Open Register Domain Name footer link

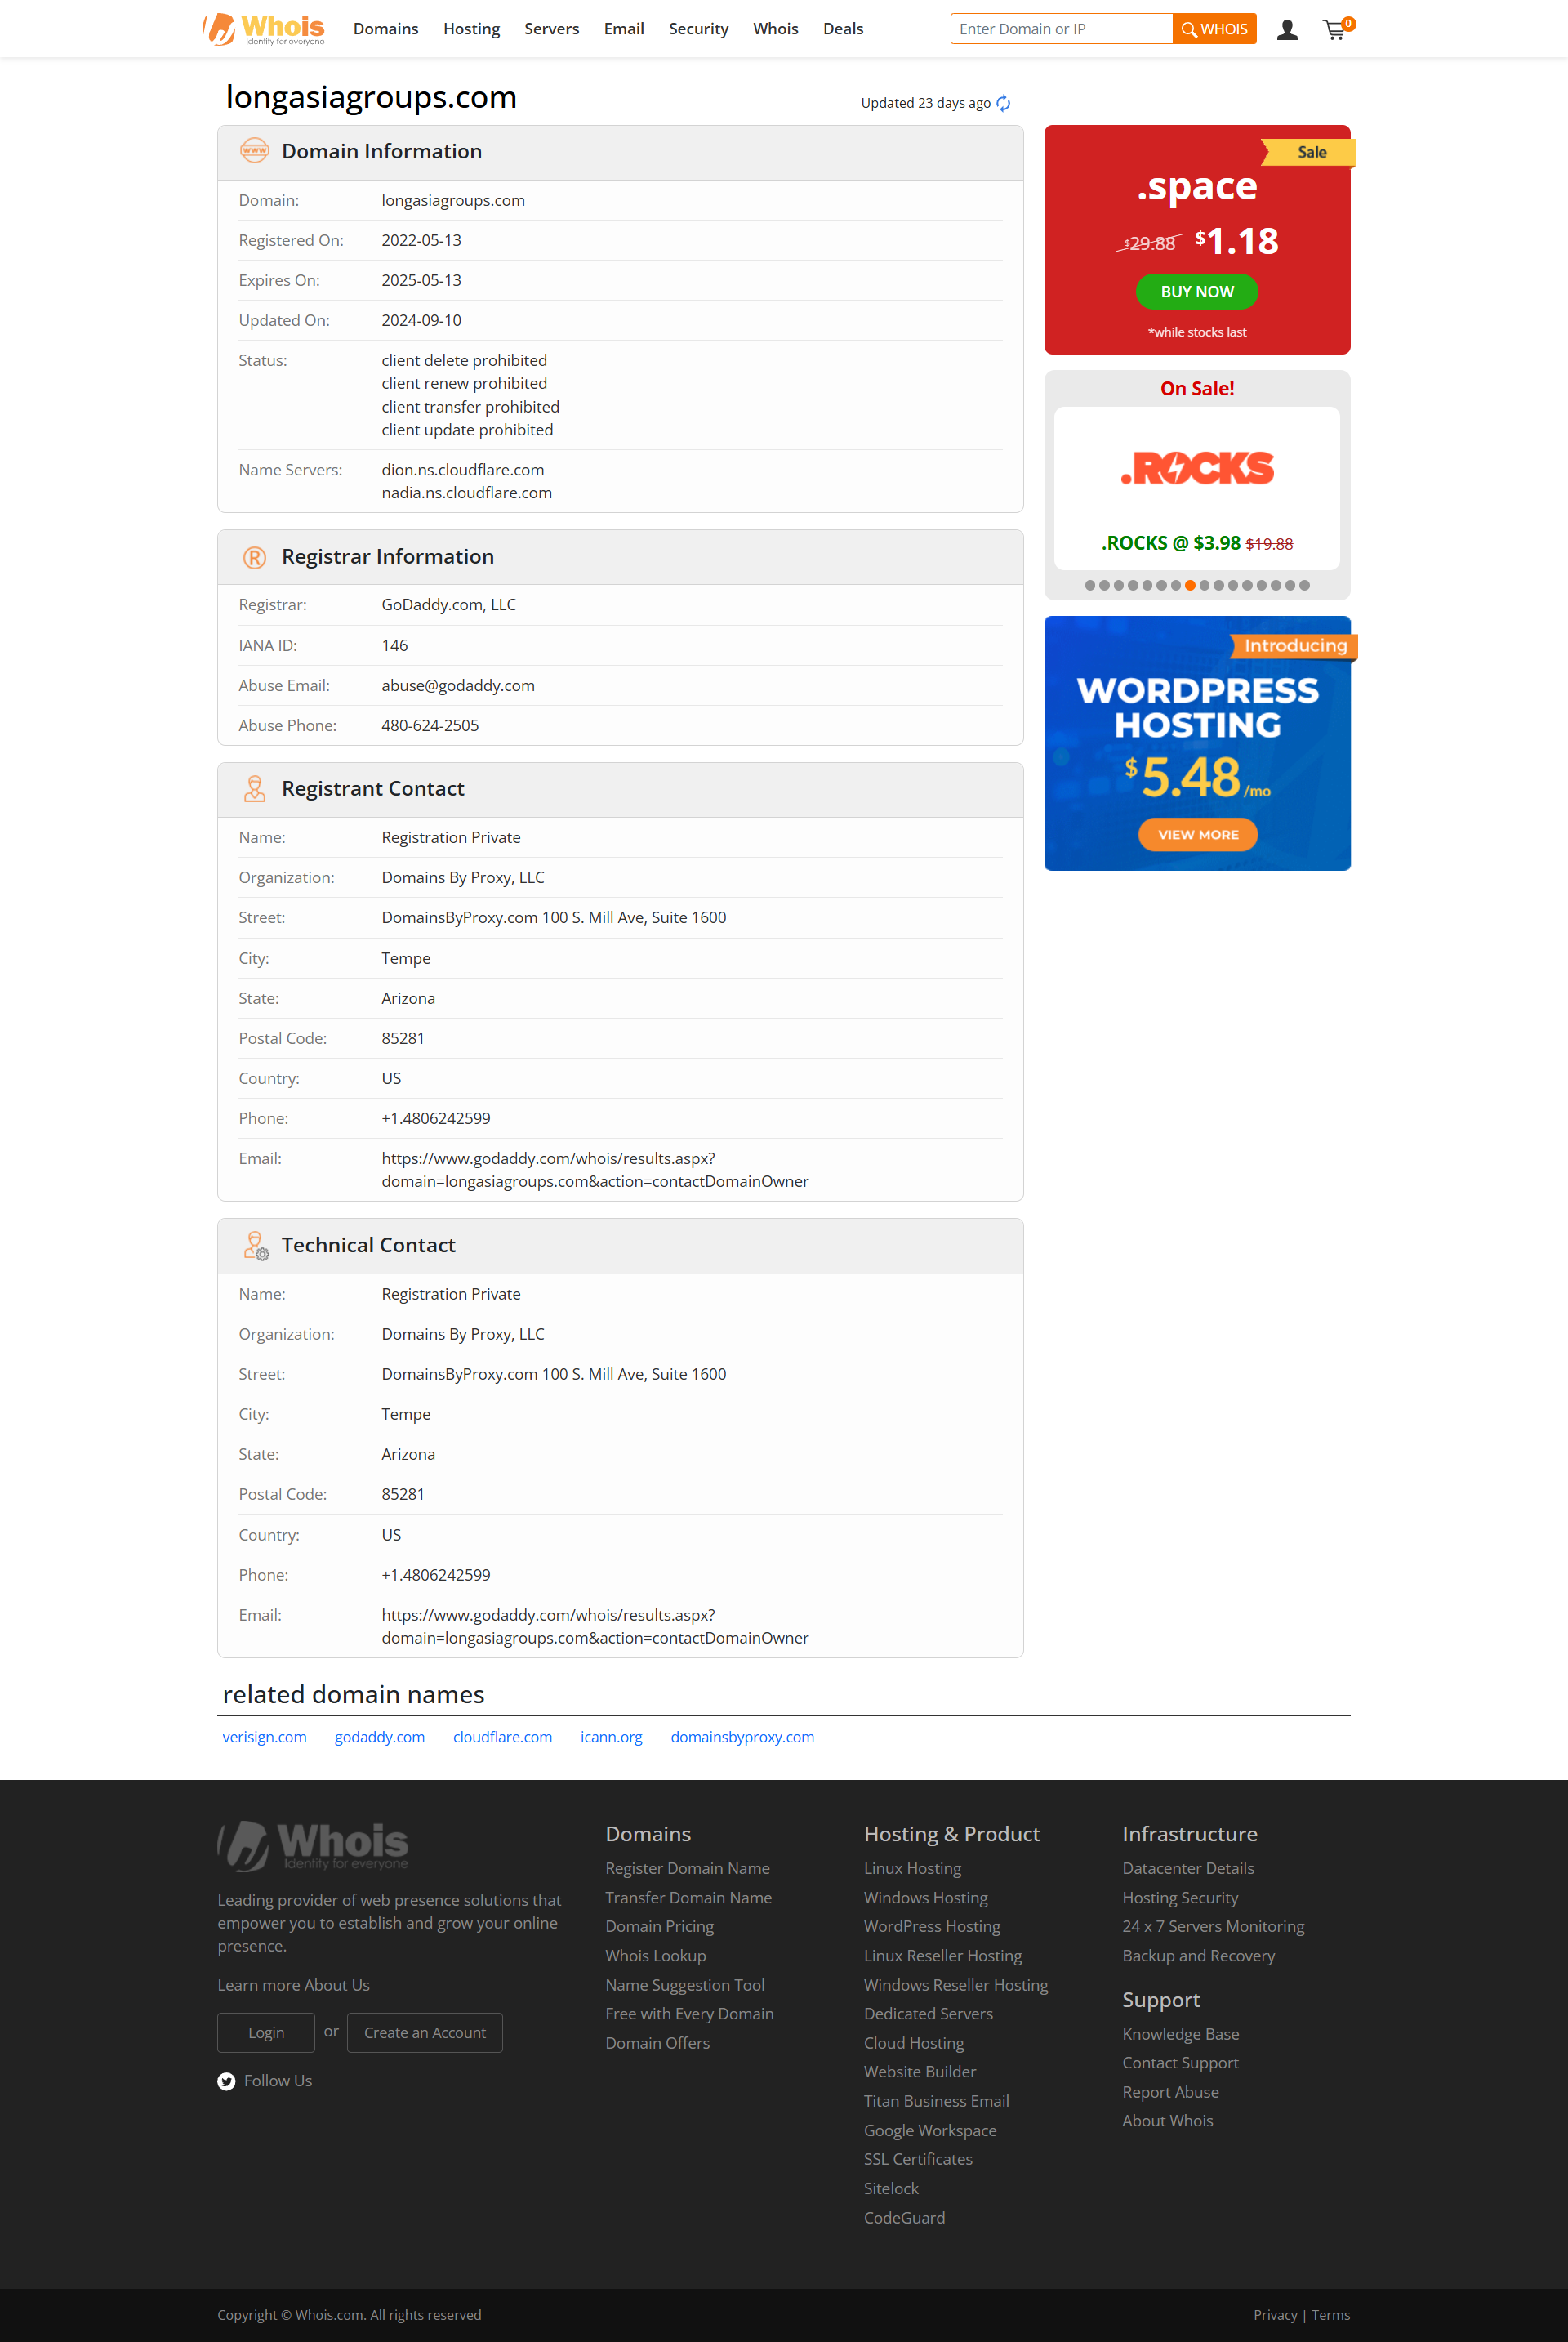click(x=688, y=1869)
